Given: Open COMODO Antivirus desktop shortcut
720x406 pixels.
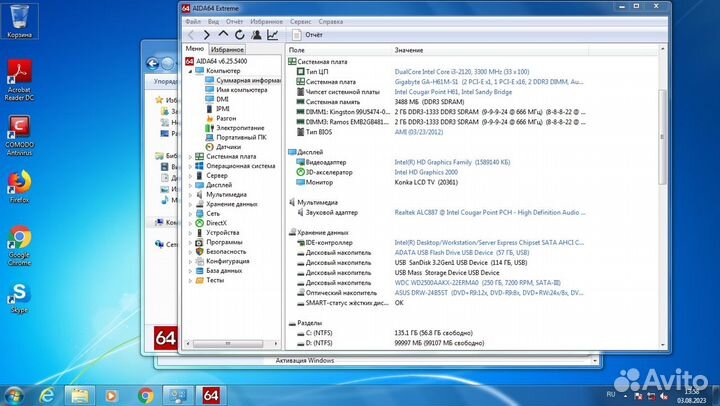Looking at the screenshot, I should [19, 135].
